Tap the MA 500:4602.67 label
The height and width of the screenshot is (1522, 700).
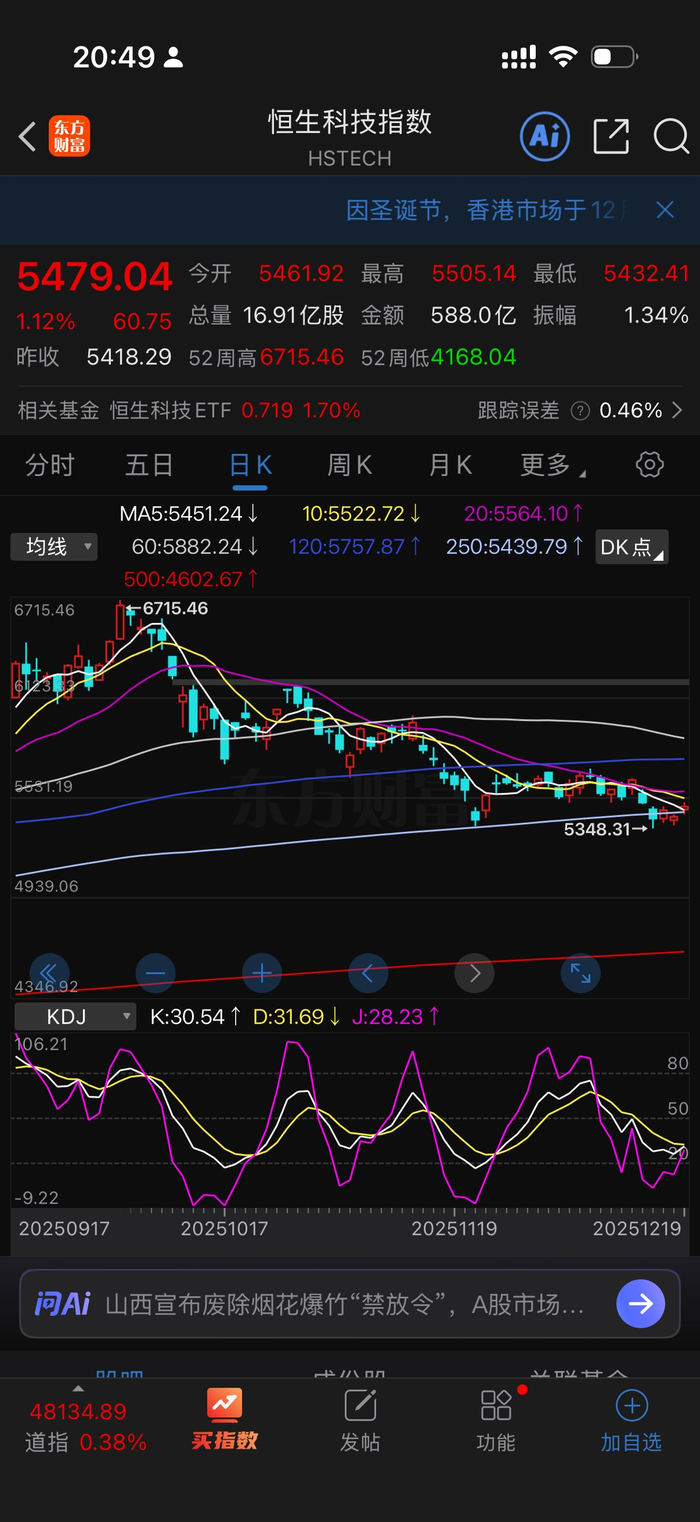click(192, 579)
